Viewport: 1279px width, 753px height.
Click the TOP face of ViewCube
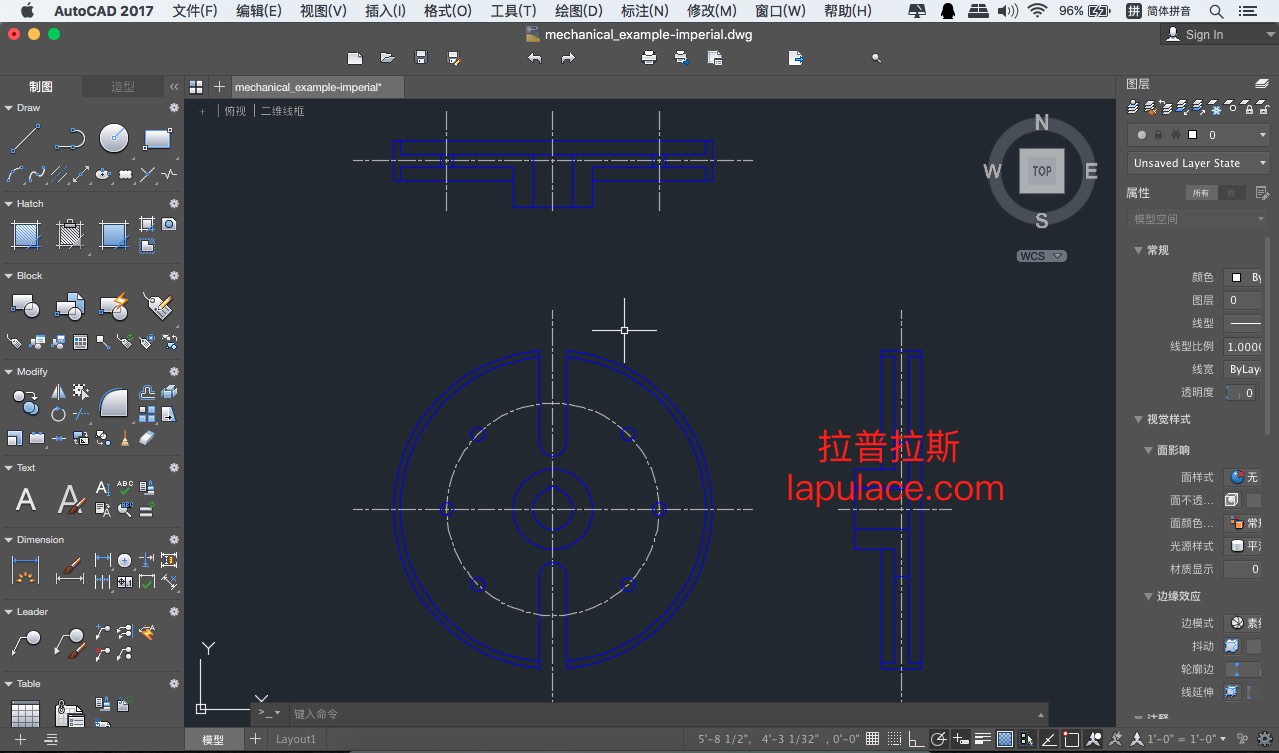click(x=1041, y=171)
